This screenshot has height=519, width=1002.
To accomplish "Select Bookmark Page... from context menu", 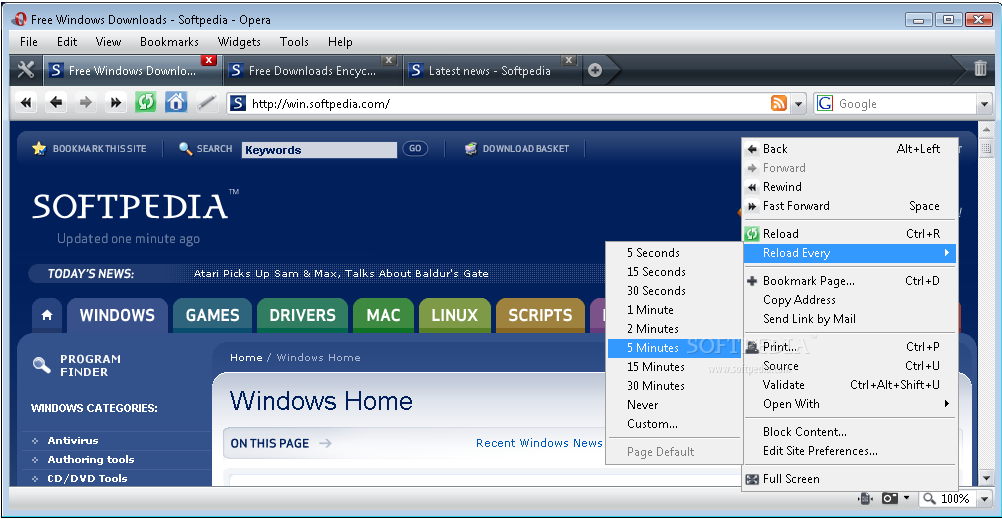I will click(x=849, y=281).
